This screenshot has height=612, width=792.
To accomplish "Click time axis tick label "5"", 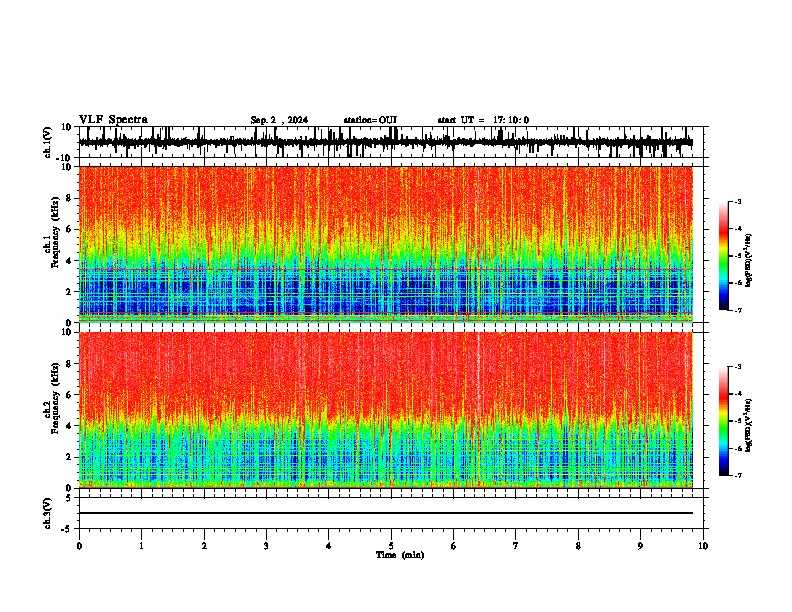I will coord(391,546).
